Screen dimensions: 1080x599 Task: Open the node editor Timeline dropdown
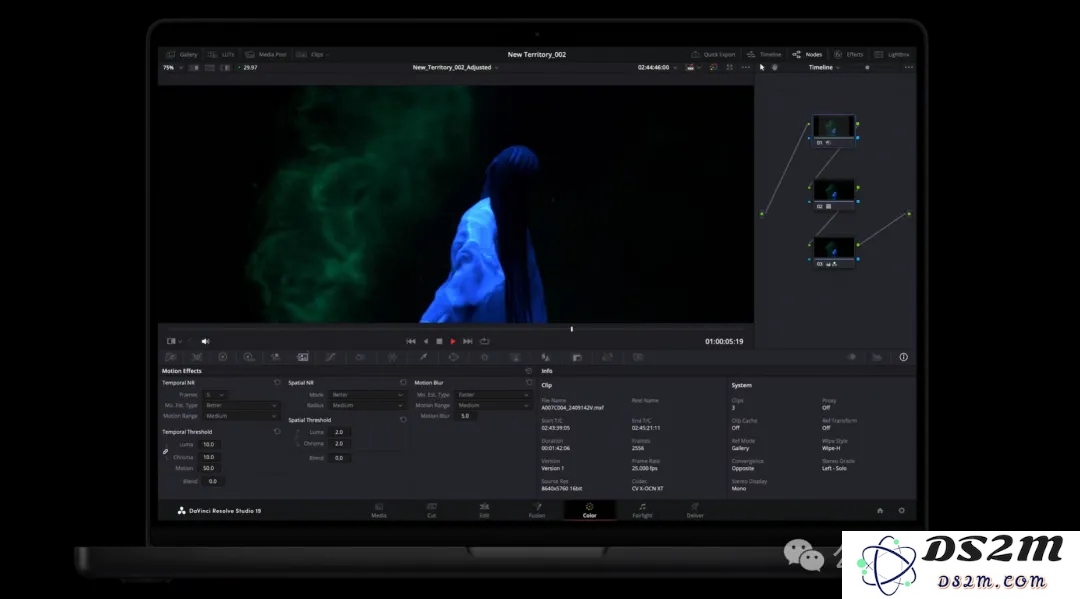click(824, 67)
